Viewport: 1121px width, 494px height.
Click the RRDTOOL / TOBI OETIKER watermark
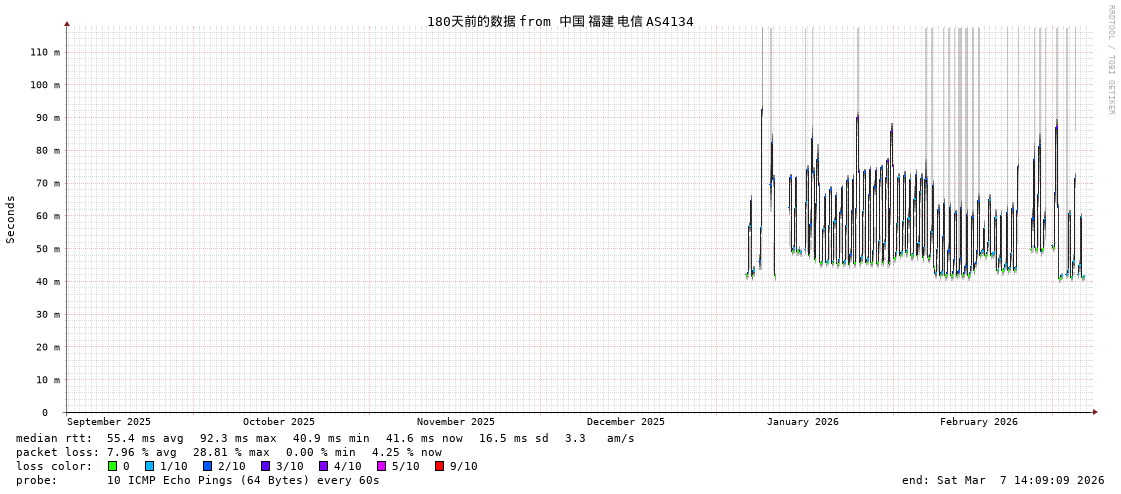[x=1110, y=60]
